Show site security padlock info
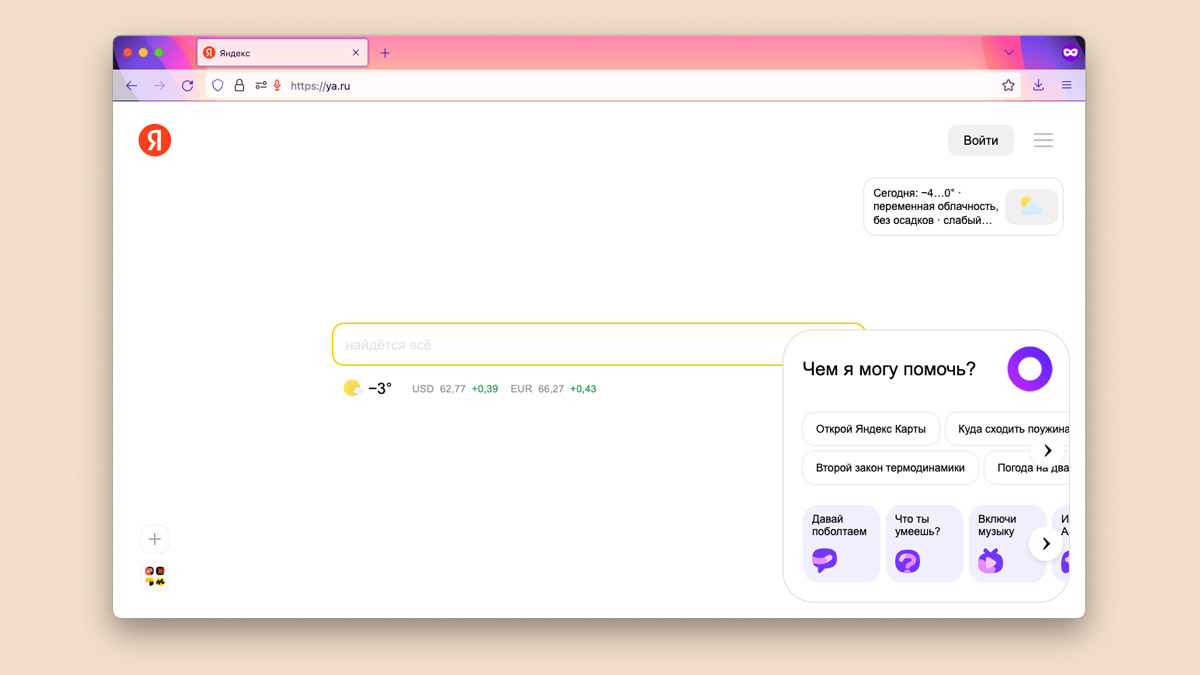The width and height of the screenshot is (1200, 675). (x=239, y=86)
